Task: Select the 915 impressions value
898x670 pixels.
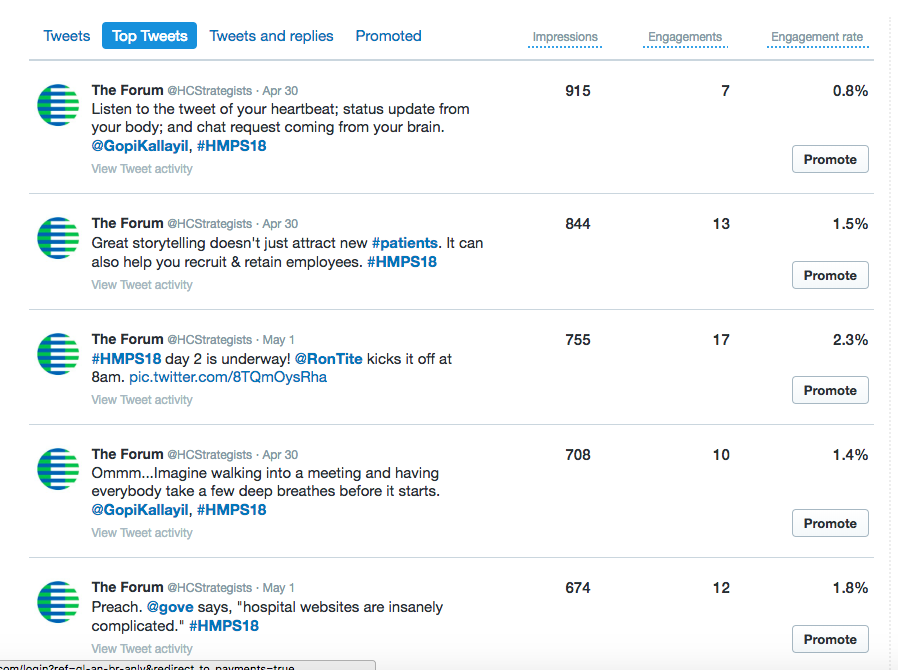Action: 578,90
